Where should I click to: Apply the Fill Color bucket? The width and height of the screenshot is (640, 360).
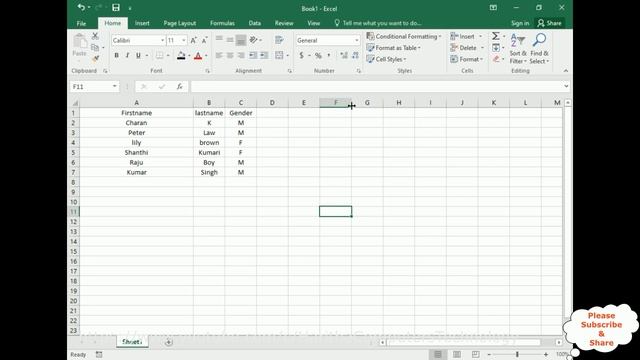[181, 56]
